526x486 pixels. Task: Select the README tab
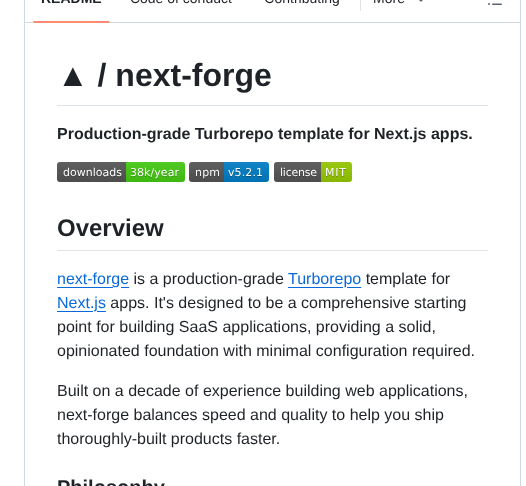71,3
